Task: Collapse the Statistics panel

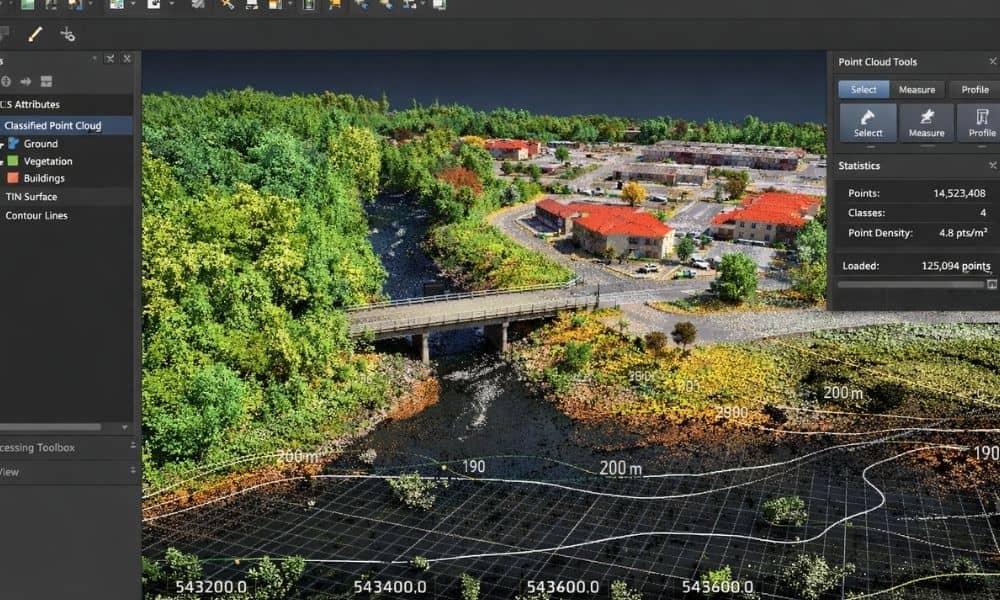Action: pyautogui.click(x=992, y=165)
